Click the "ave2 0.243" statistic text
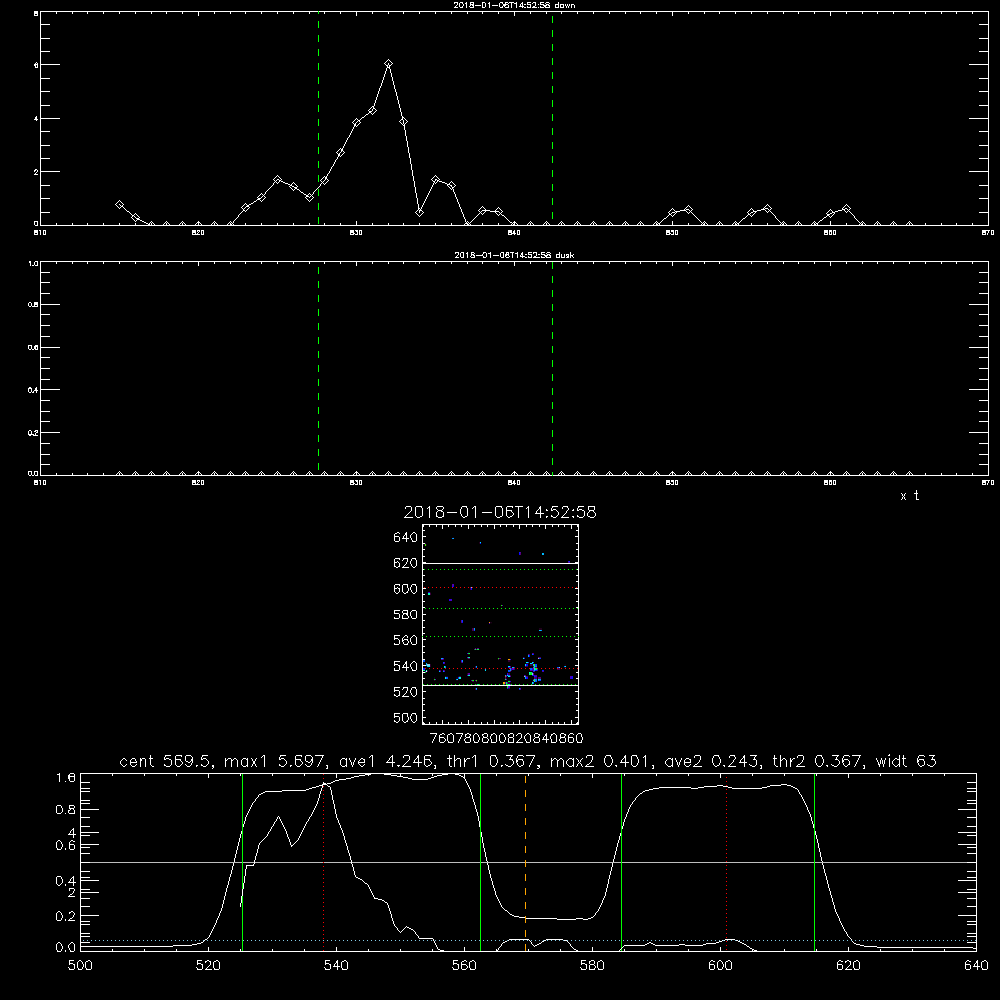 pos(713,761)
